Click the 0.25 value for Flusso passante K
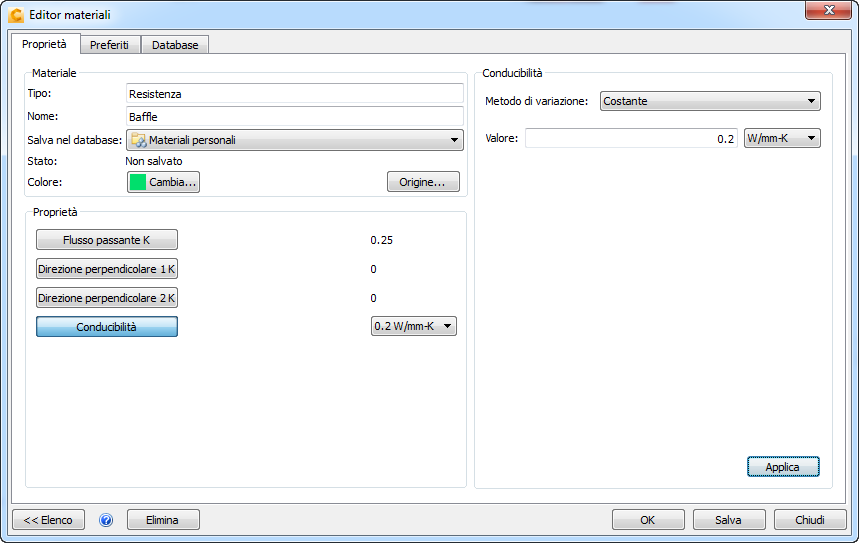 [x=381, y=240]
